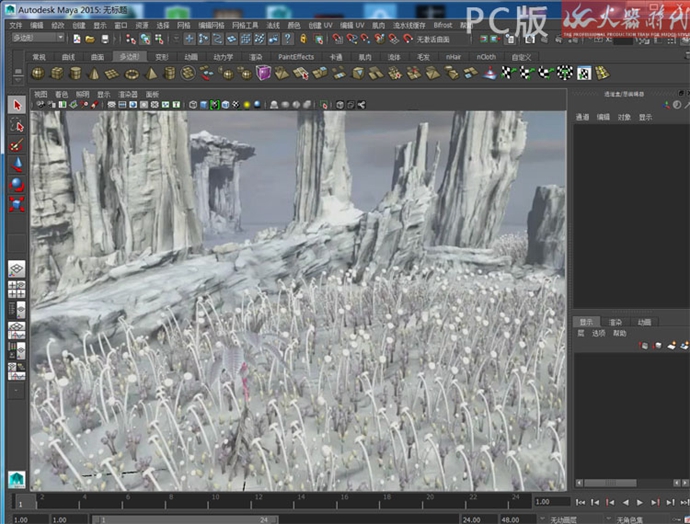Pick the Paint Selection brush tool
This screenshot has height=524, width=690.
coord(16,145)
